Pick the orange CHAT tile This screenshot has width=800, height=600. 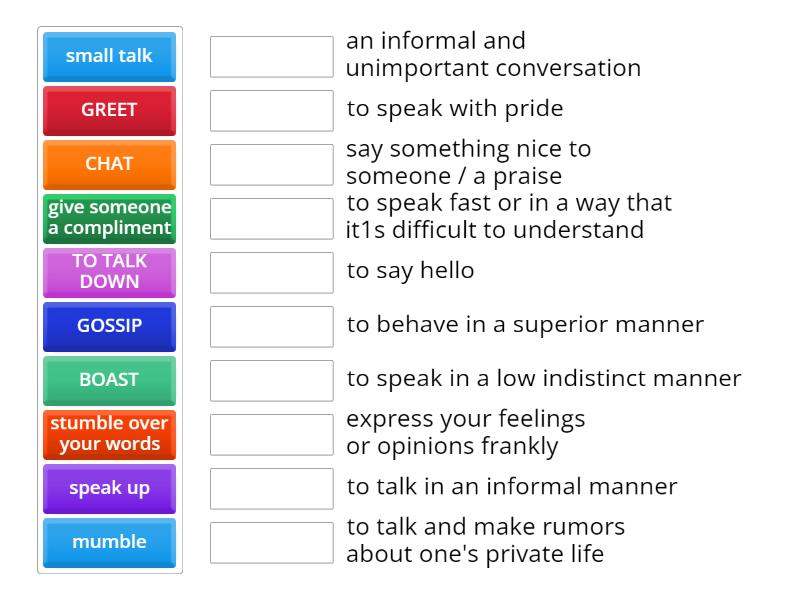pyautogui.click(x=109, y=164)
